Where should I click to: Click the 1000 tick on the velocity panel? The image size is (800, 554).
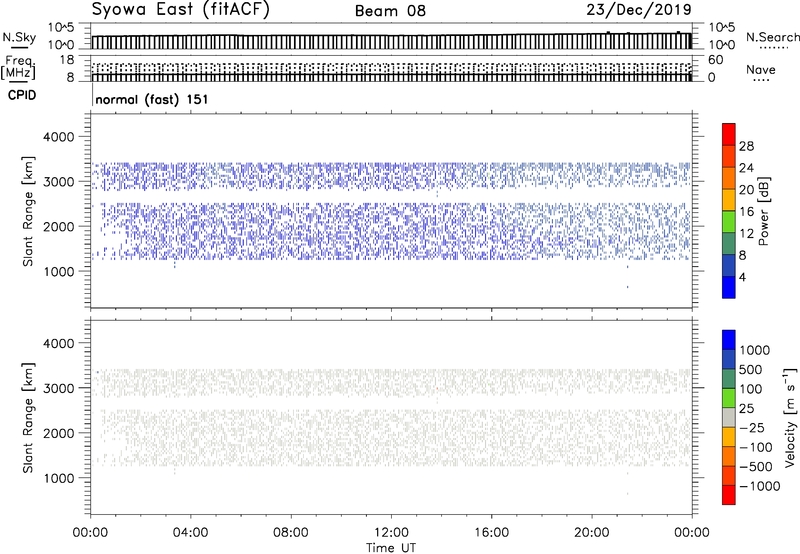[59, 478]
